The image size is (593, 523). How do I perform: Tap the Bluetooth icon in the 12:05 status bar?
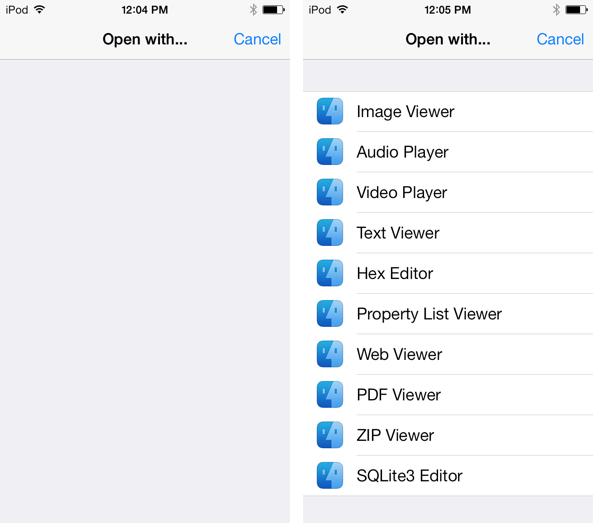pos(556,9)
